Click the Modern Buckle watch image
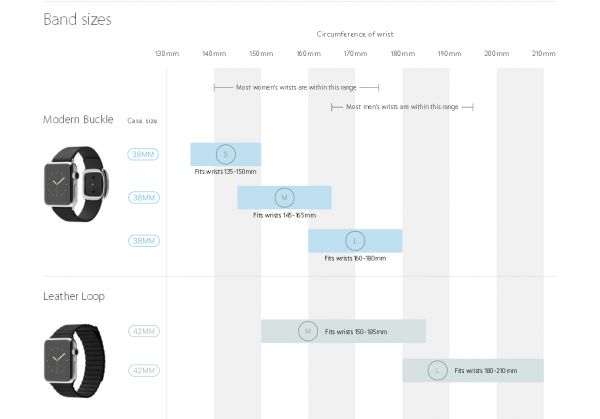 (77, 184)
